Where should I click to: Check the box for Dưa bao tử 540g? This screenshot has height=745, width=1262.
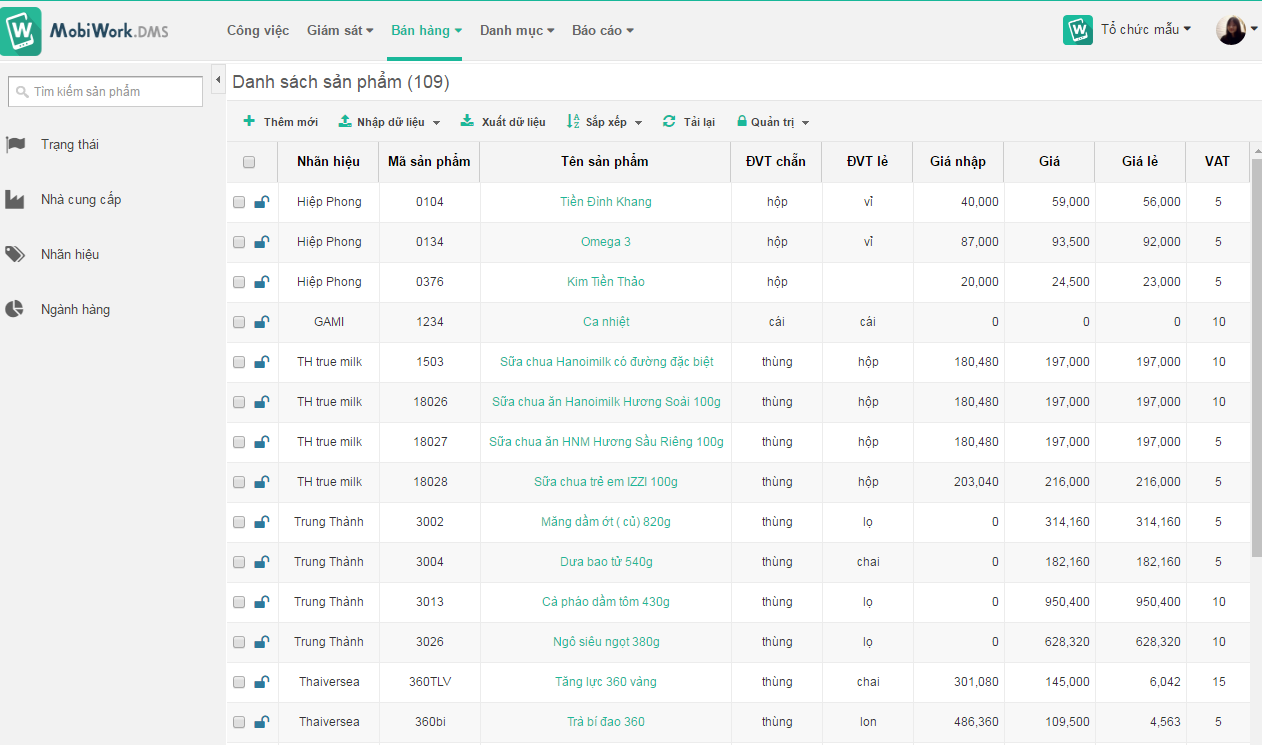coord(239,562)
